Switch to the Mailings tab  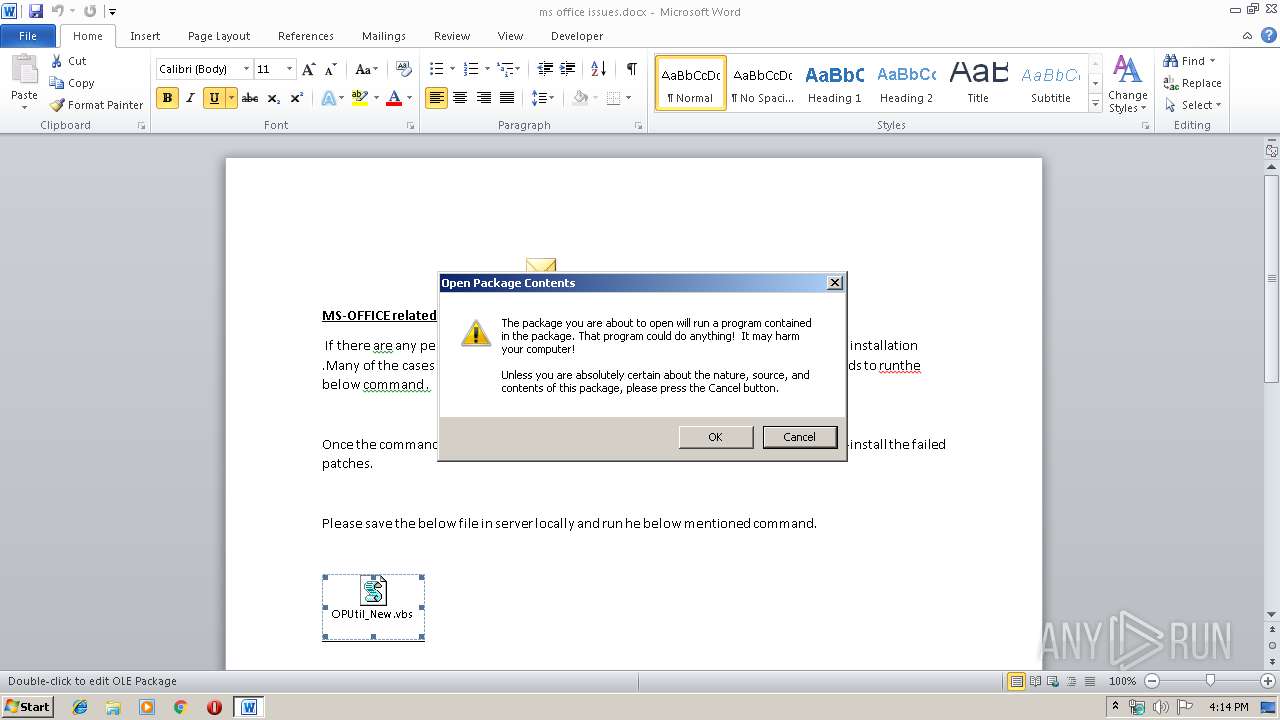384,36
